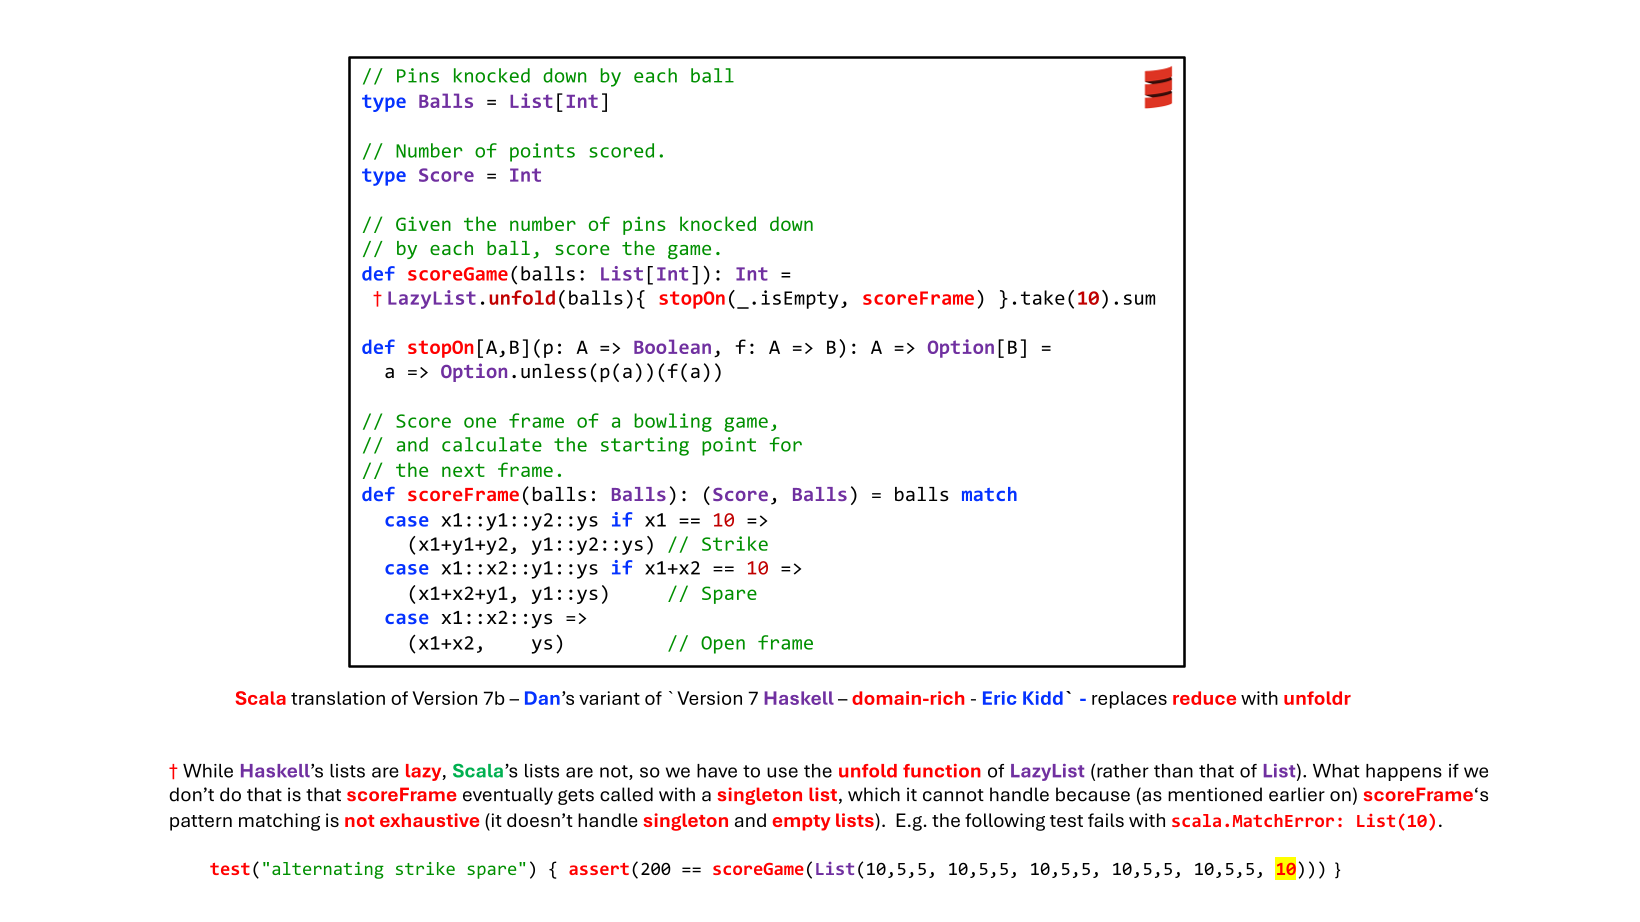Click the "// Open frame" comment
Screen dimensions: 1640x922
click(740, 643)
